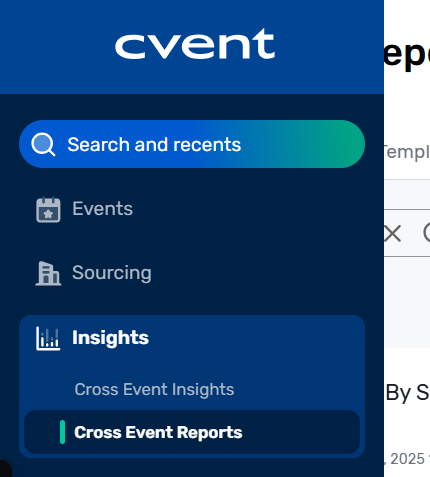Click the X clear icon
Viewport: 430px width, 477px height.
coord(392,233)
